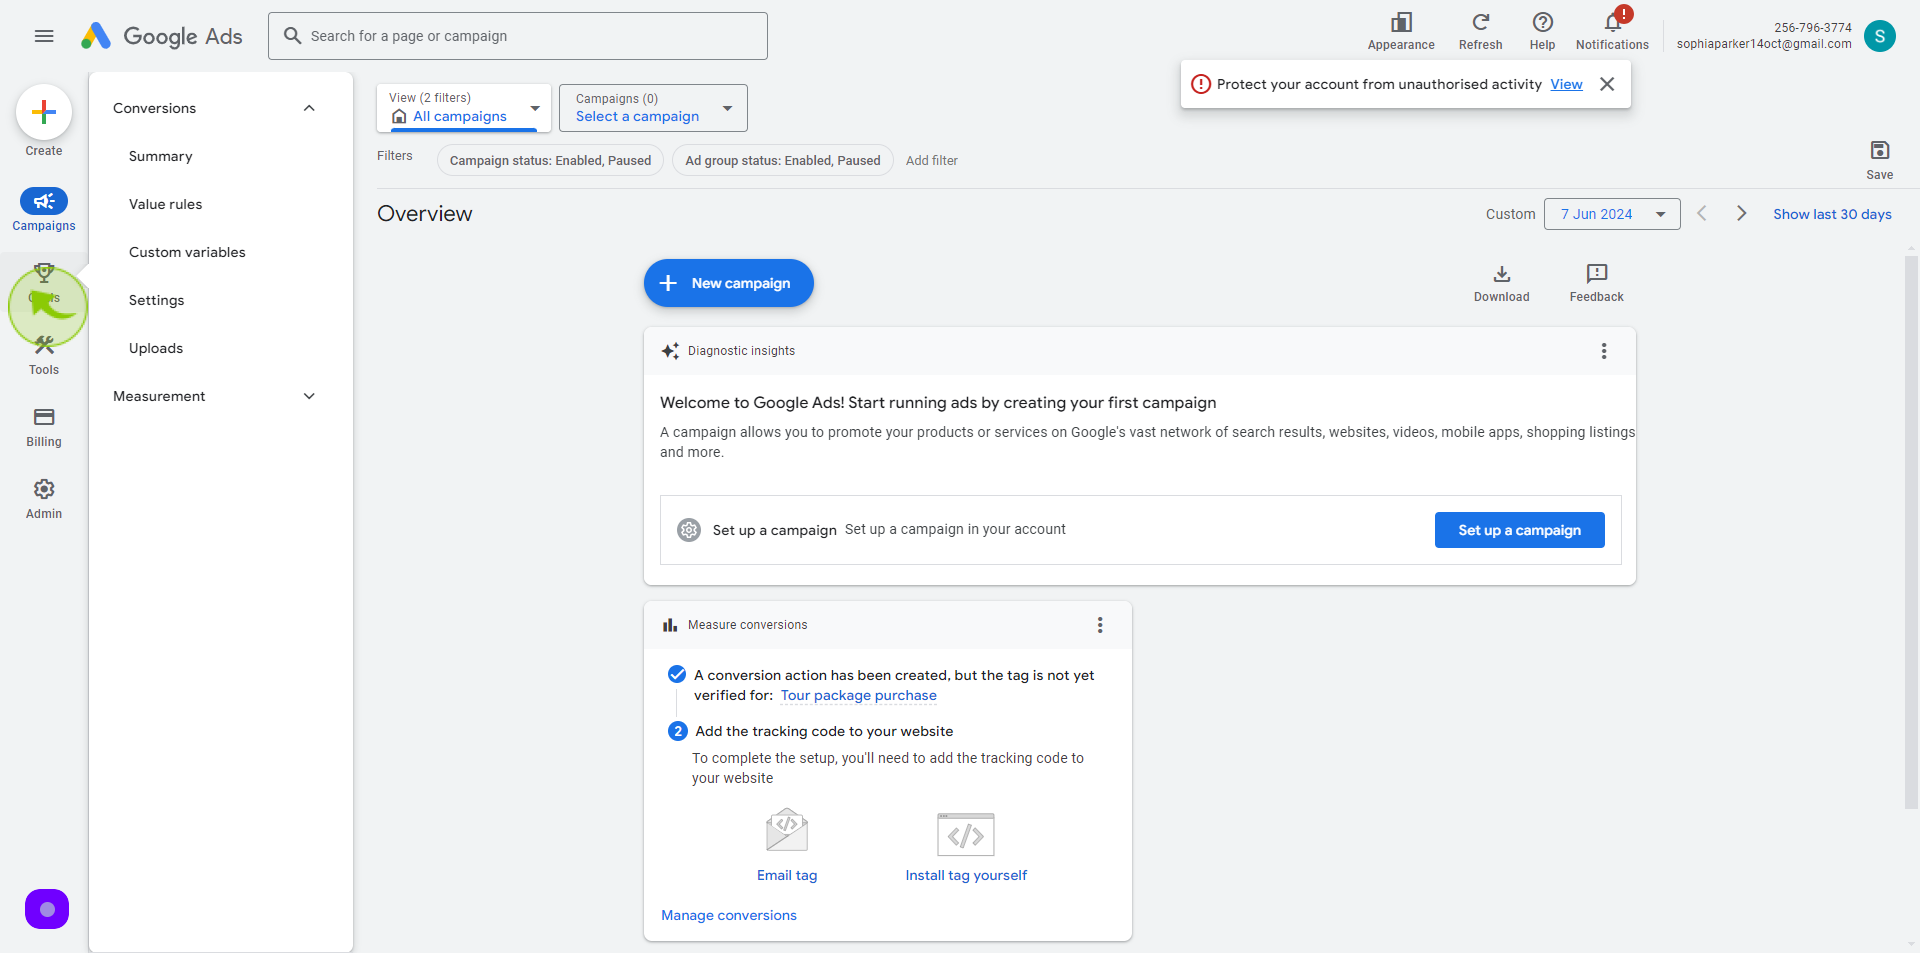Open the Admin gear section
1920x953 pixels.
(44, 499)
